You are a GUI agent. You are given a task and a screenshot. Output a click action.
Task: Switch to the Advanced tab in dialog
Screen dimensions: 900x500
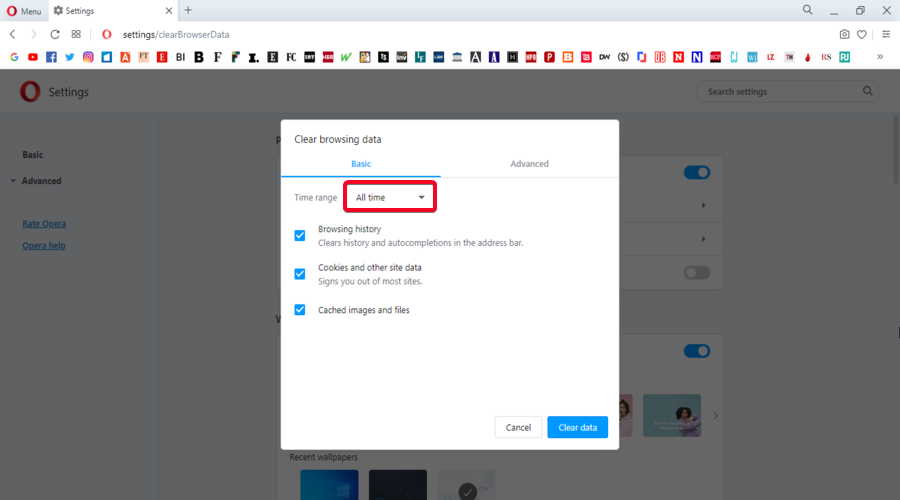point(529,164)
